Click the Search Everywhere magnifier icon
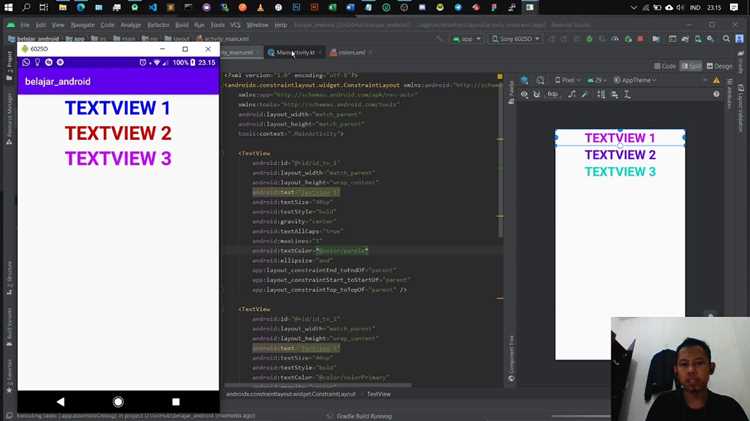750x421 pixels. coord(727,39)
